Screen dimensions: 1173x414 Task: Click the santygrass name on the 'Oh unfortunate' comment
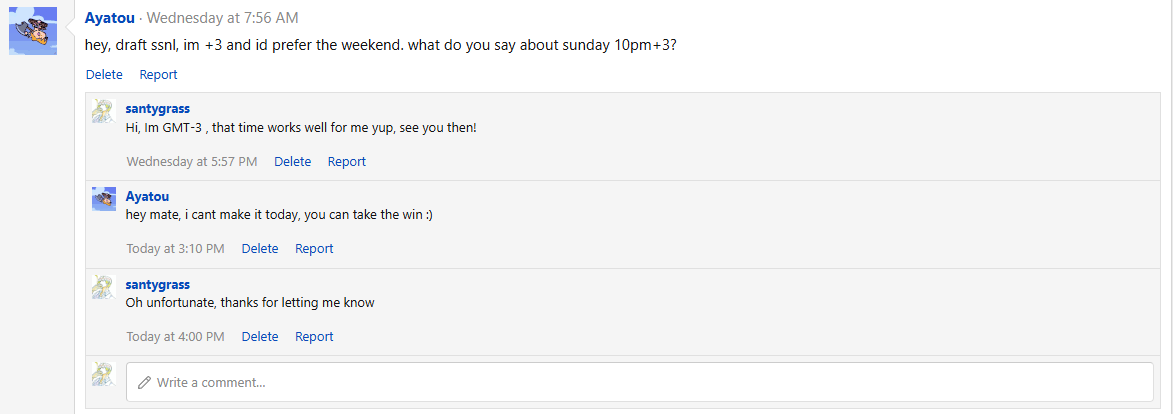tap(157, 284)
